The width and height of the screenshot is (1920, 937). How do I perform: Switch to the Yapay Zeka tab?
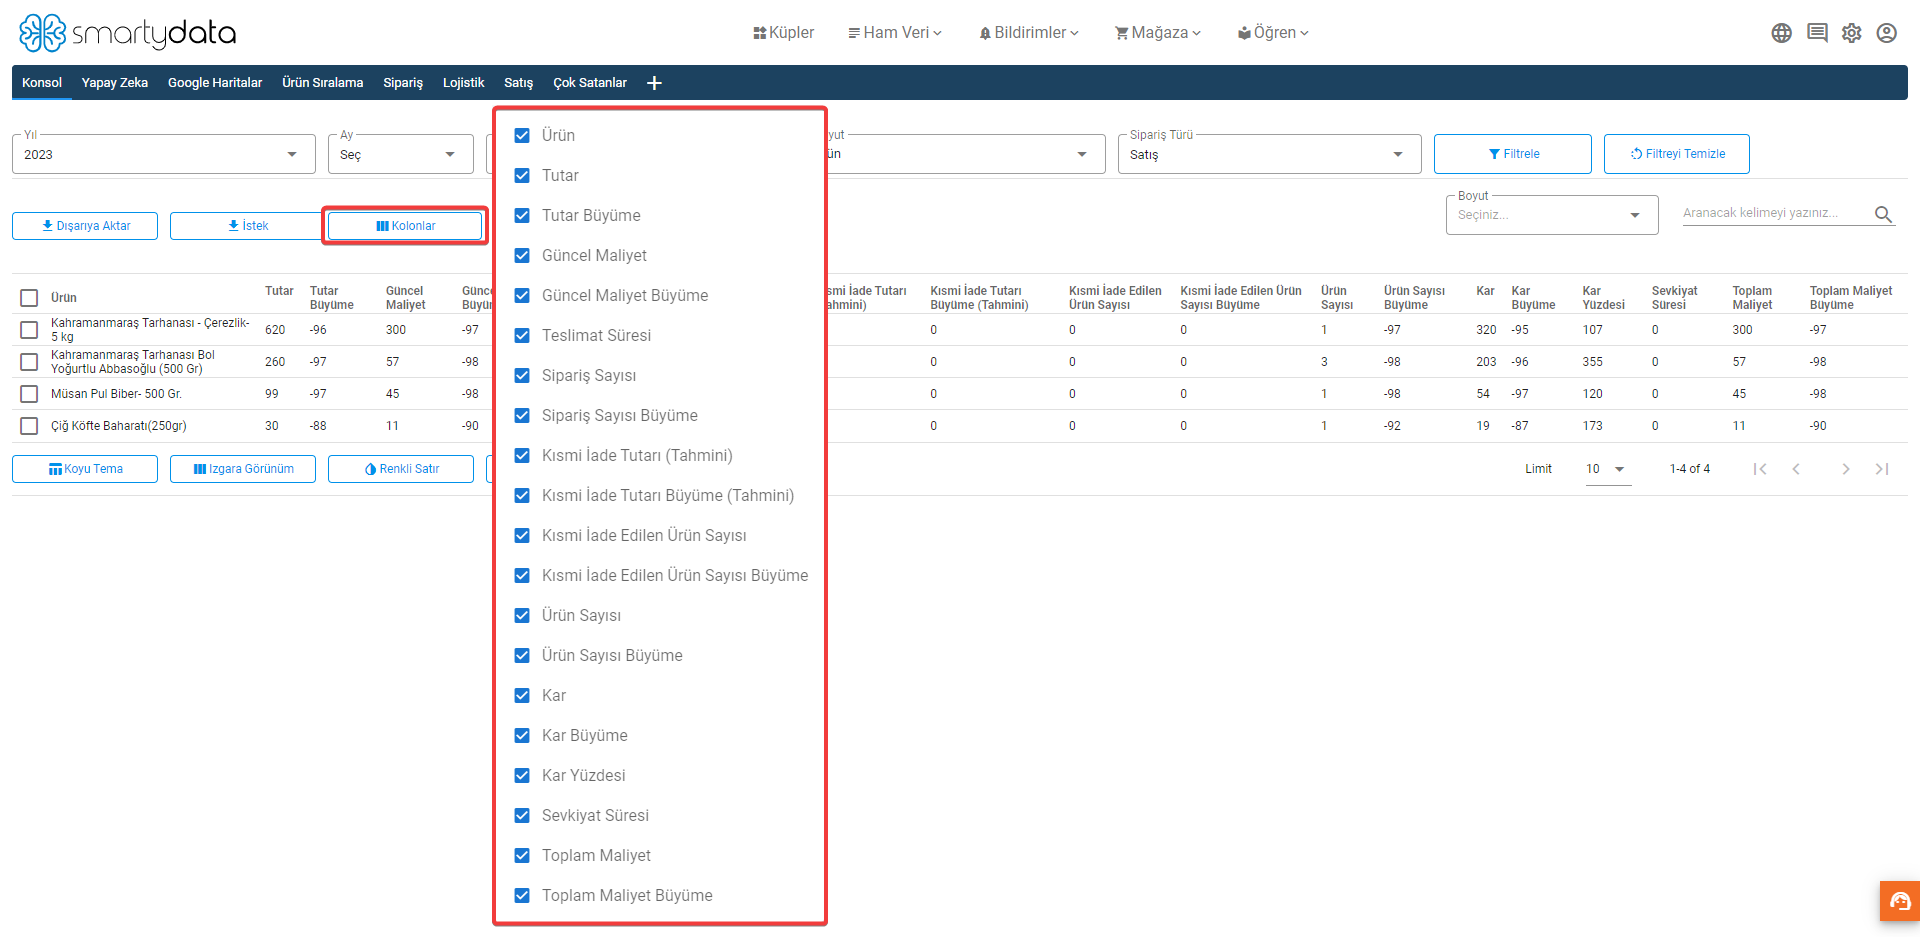click(115, 83)
